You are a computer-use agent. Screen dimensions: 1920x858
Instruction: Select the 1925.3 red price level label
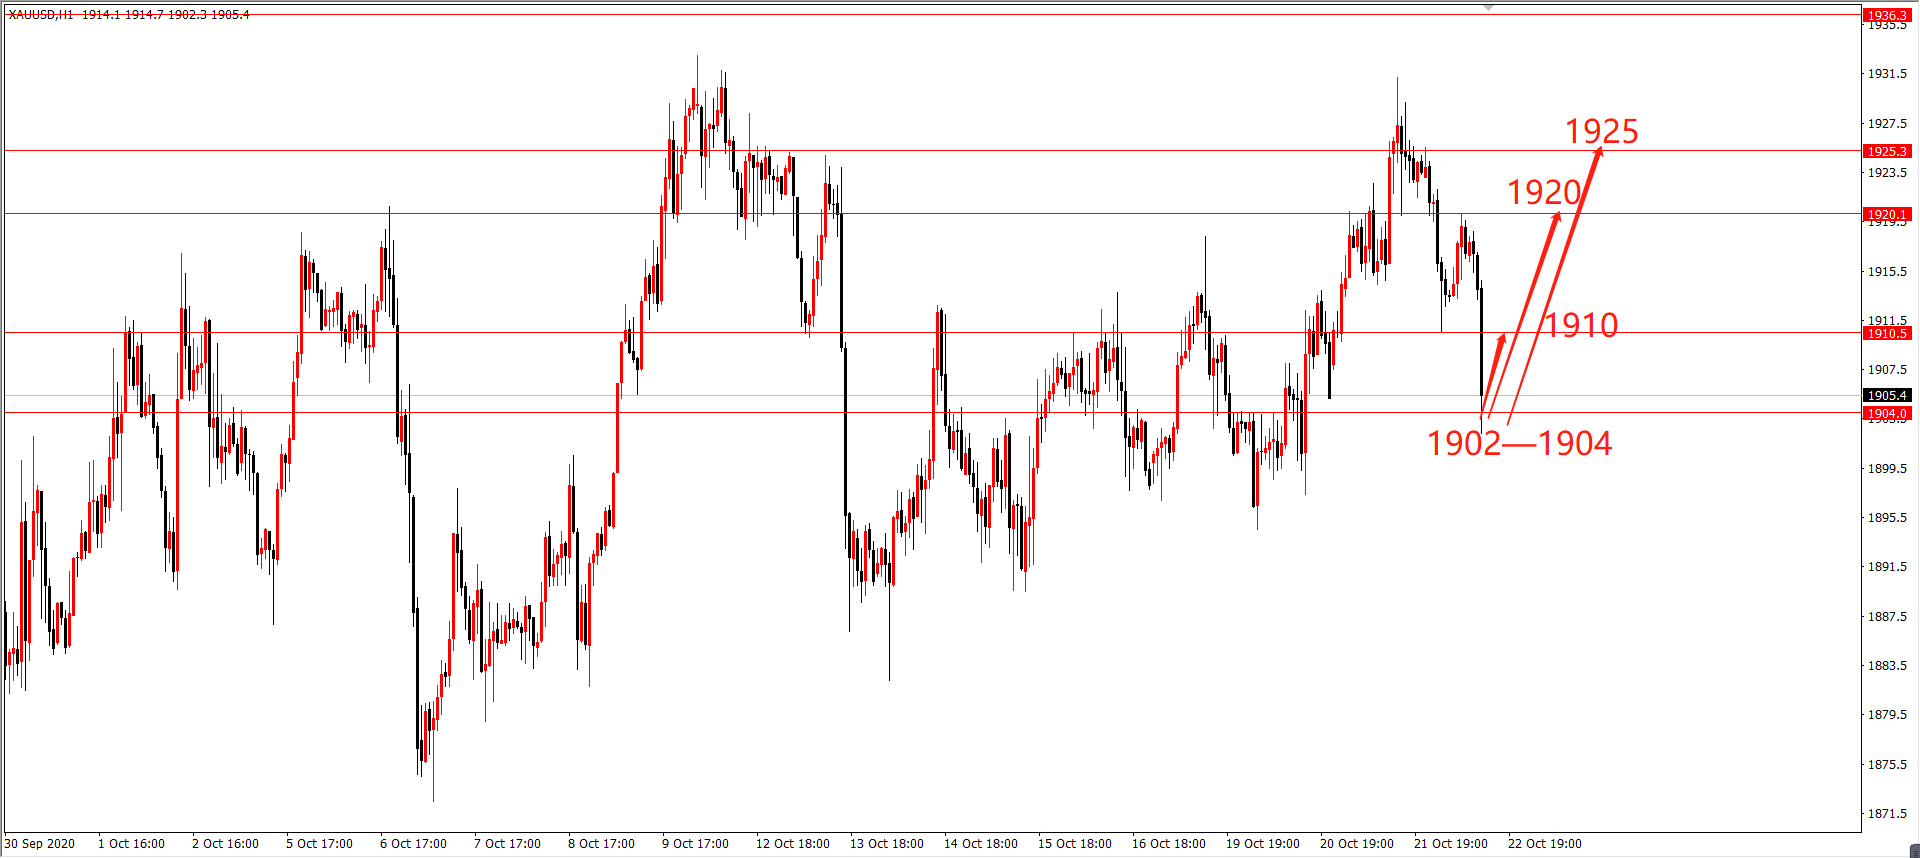(x=1887, y=151)
